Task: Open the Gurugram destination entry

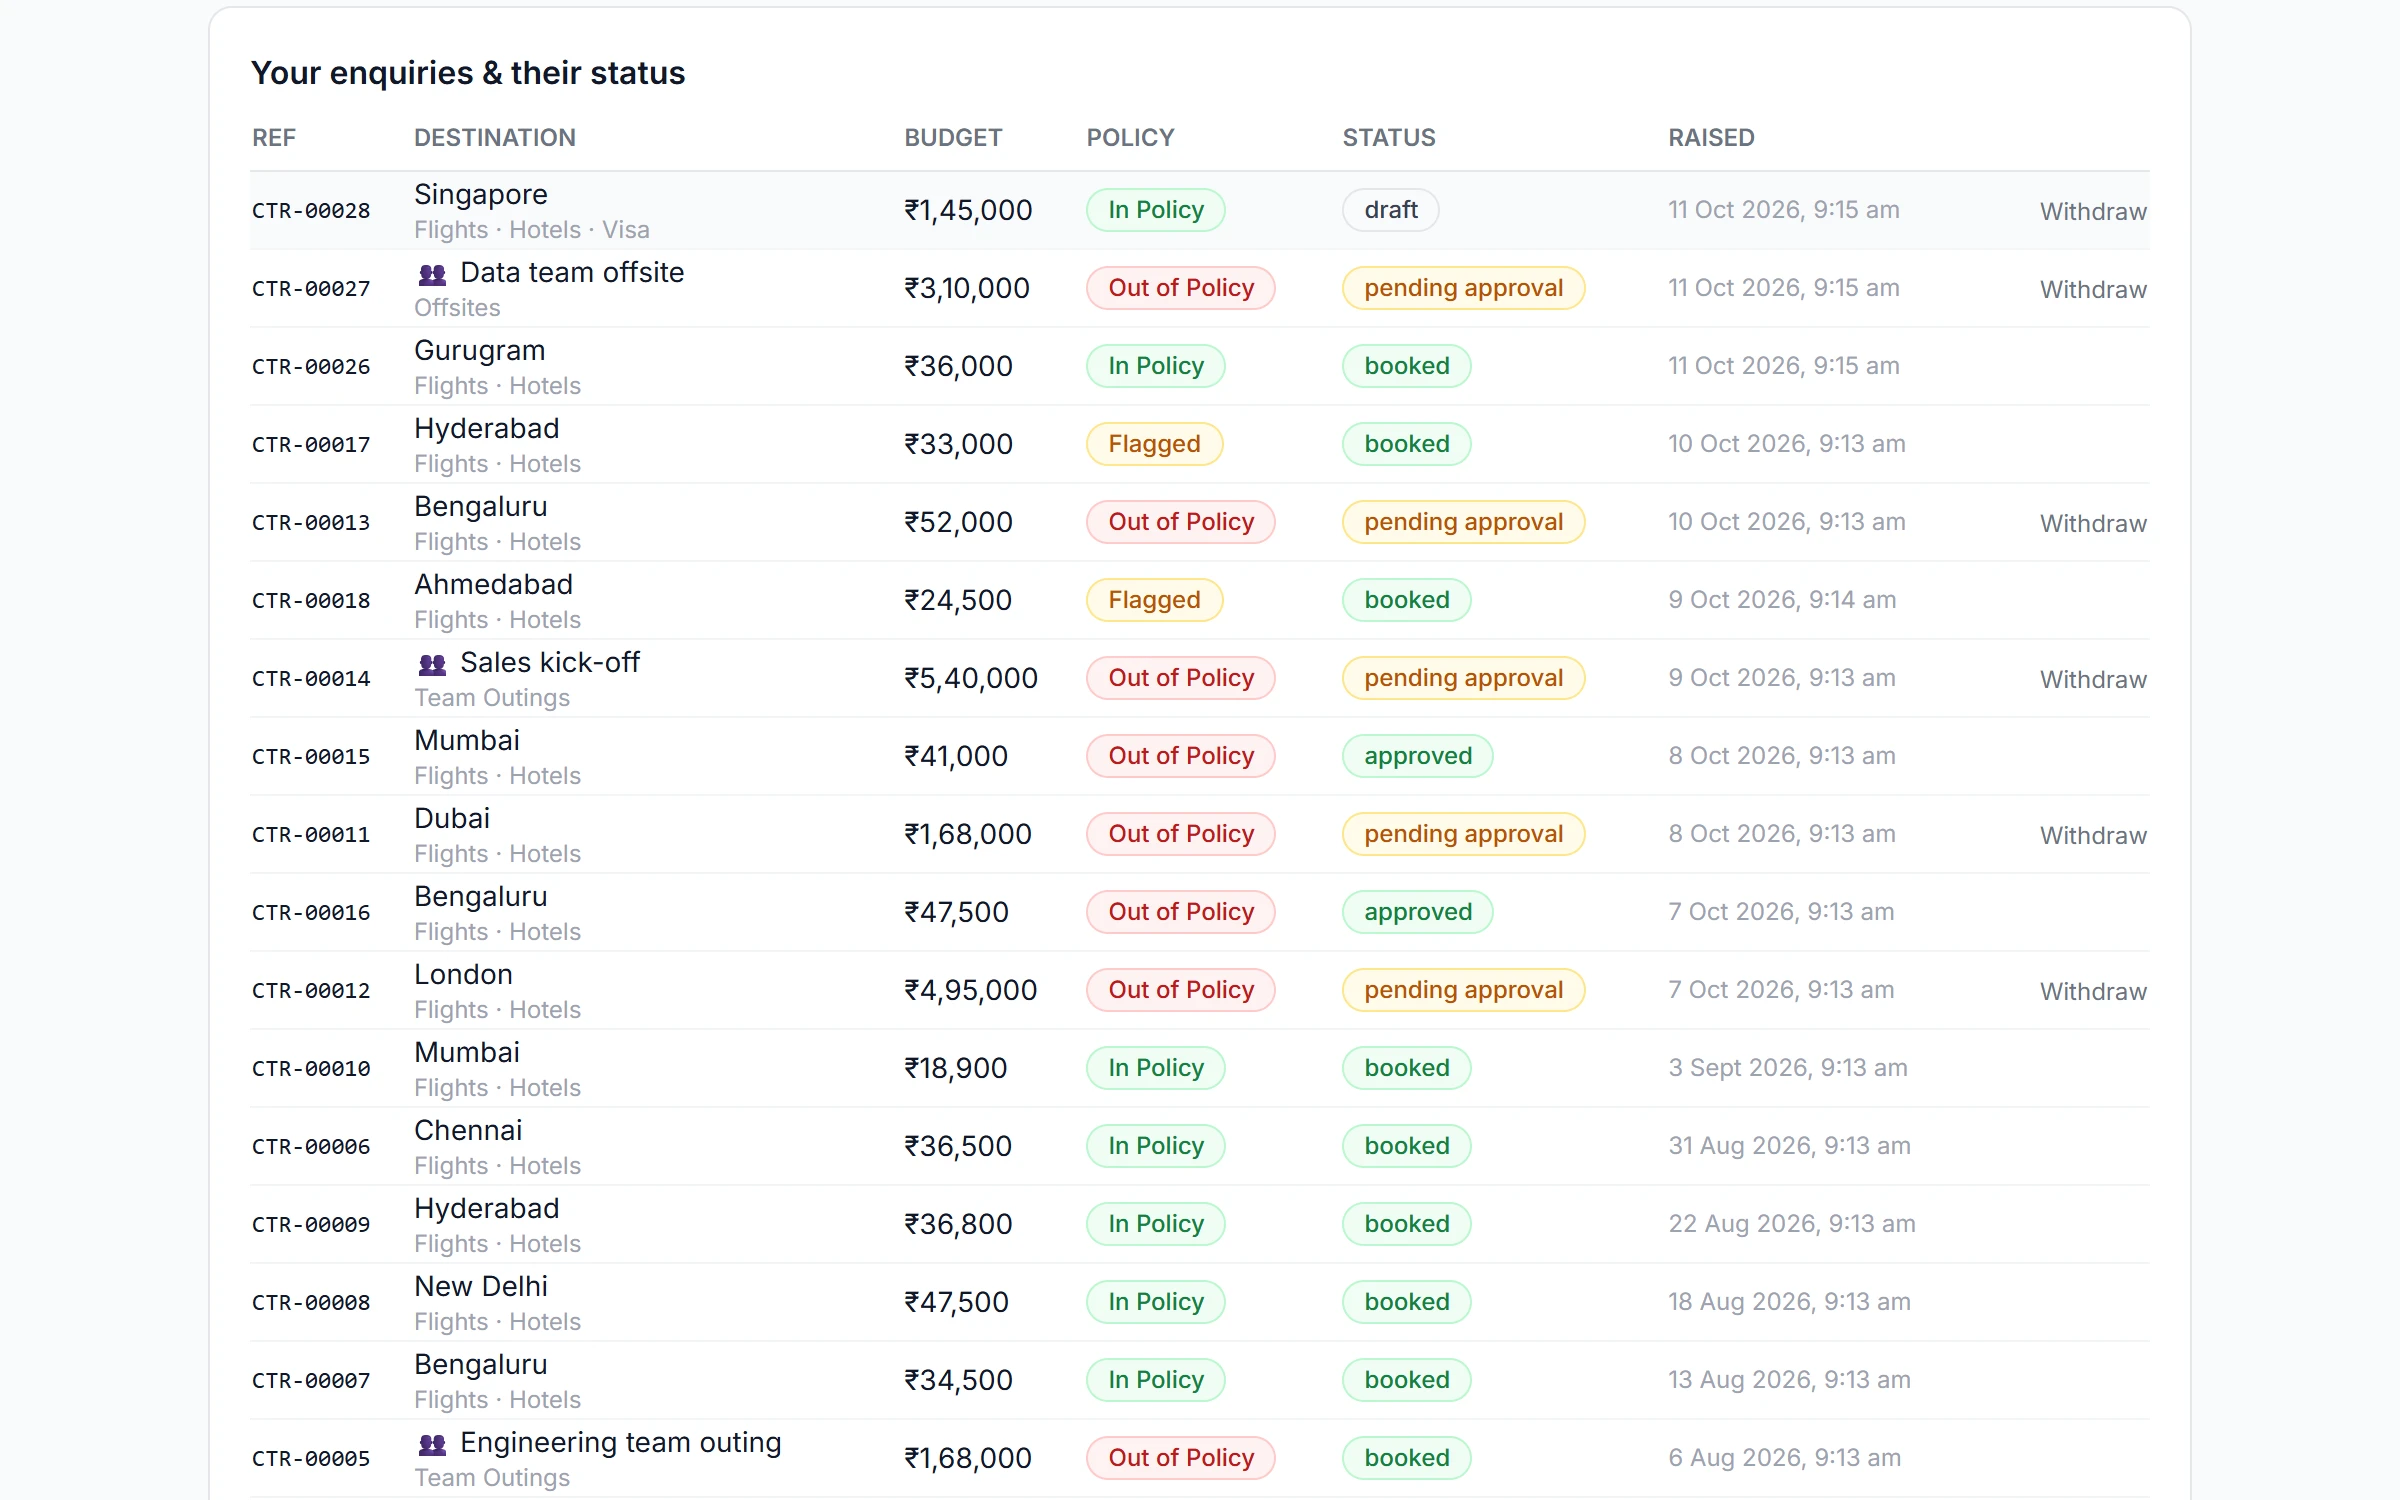Action: pyautogui.click(x=480, y=351)
